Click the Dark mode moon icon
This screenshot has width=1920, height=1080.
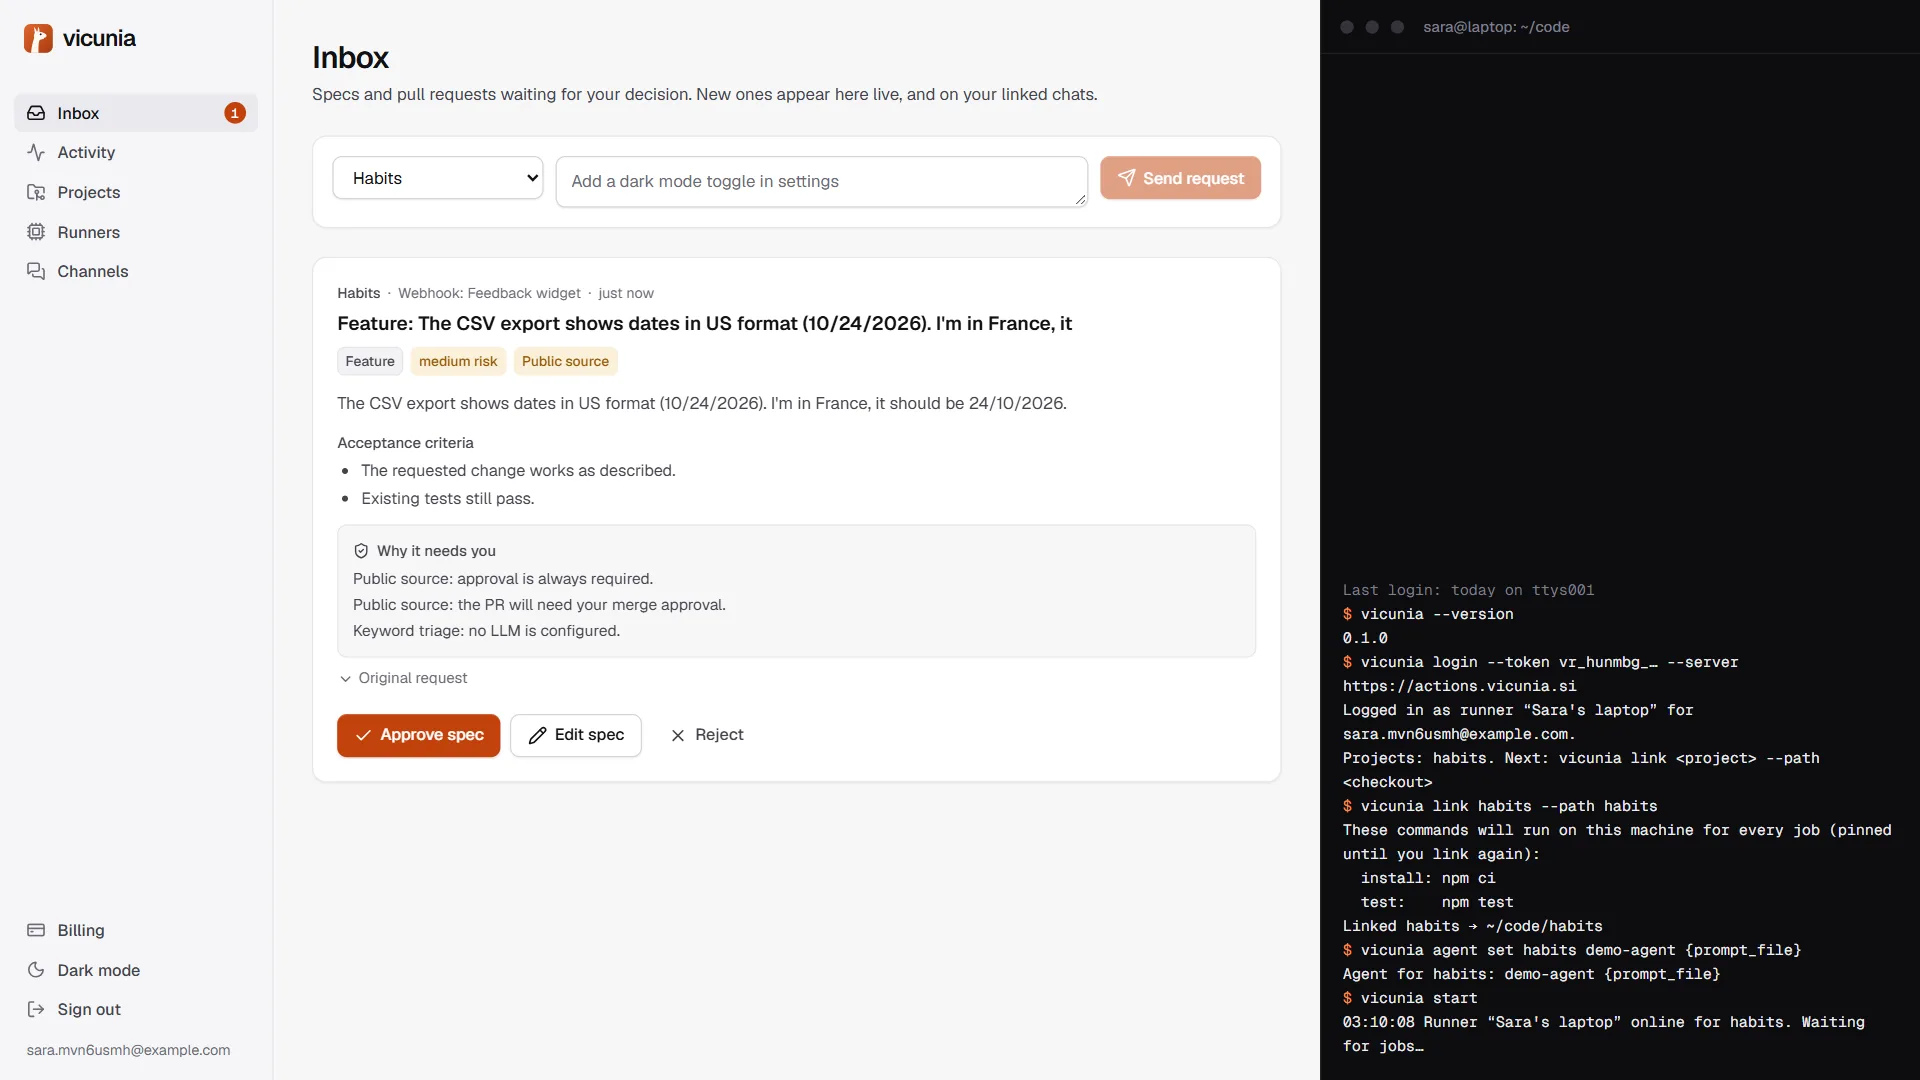click(x=36, y=970)
